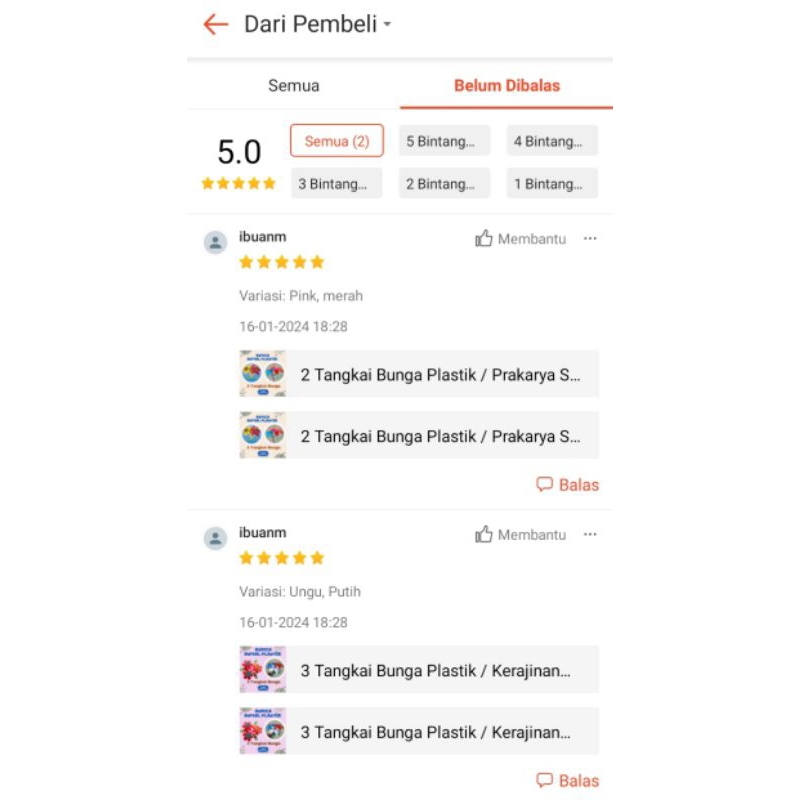Show only 2 Bintang reviews
Viewport: 800px width, 800px height.
[x=444, y=184]
